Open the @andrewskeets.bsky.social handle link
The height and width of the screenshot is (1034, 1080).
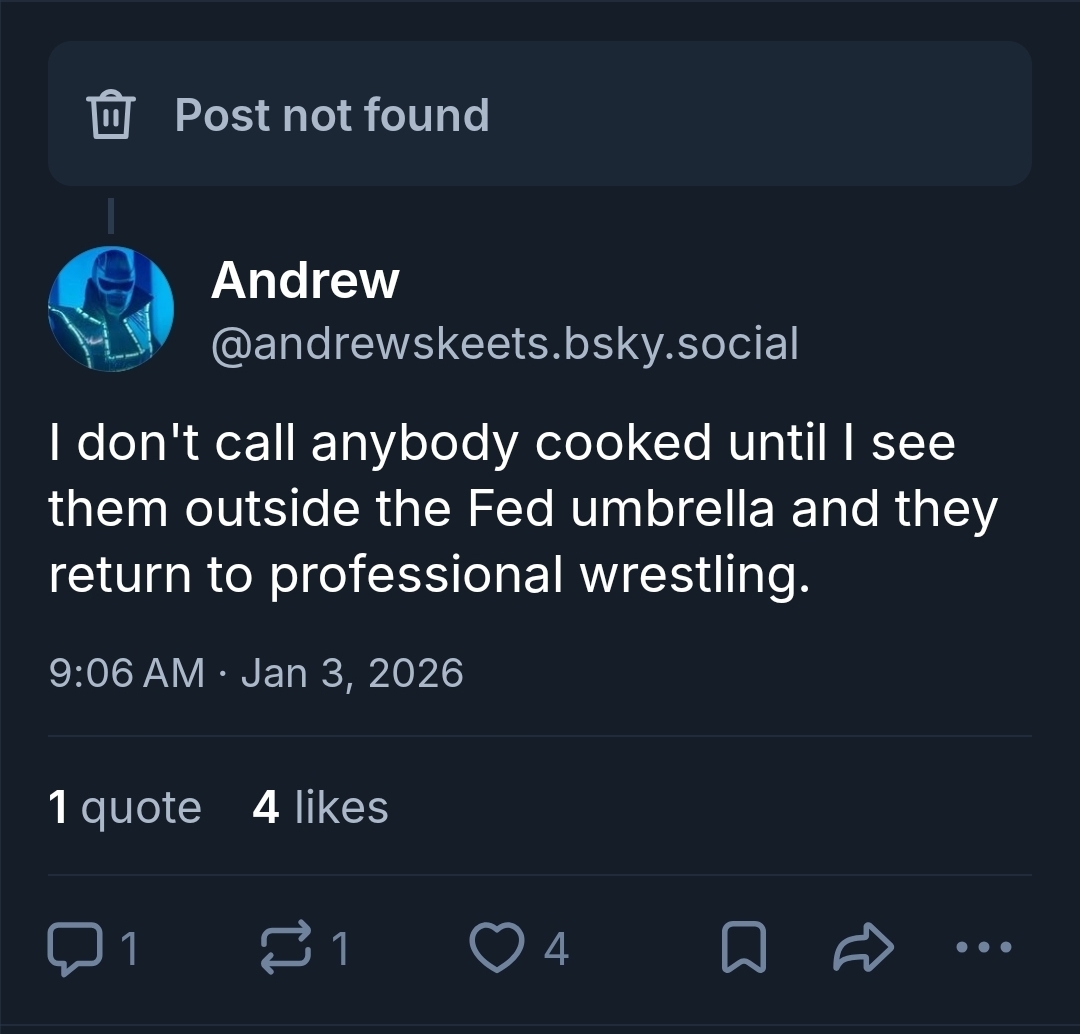click(505, 343)
